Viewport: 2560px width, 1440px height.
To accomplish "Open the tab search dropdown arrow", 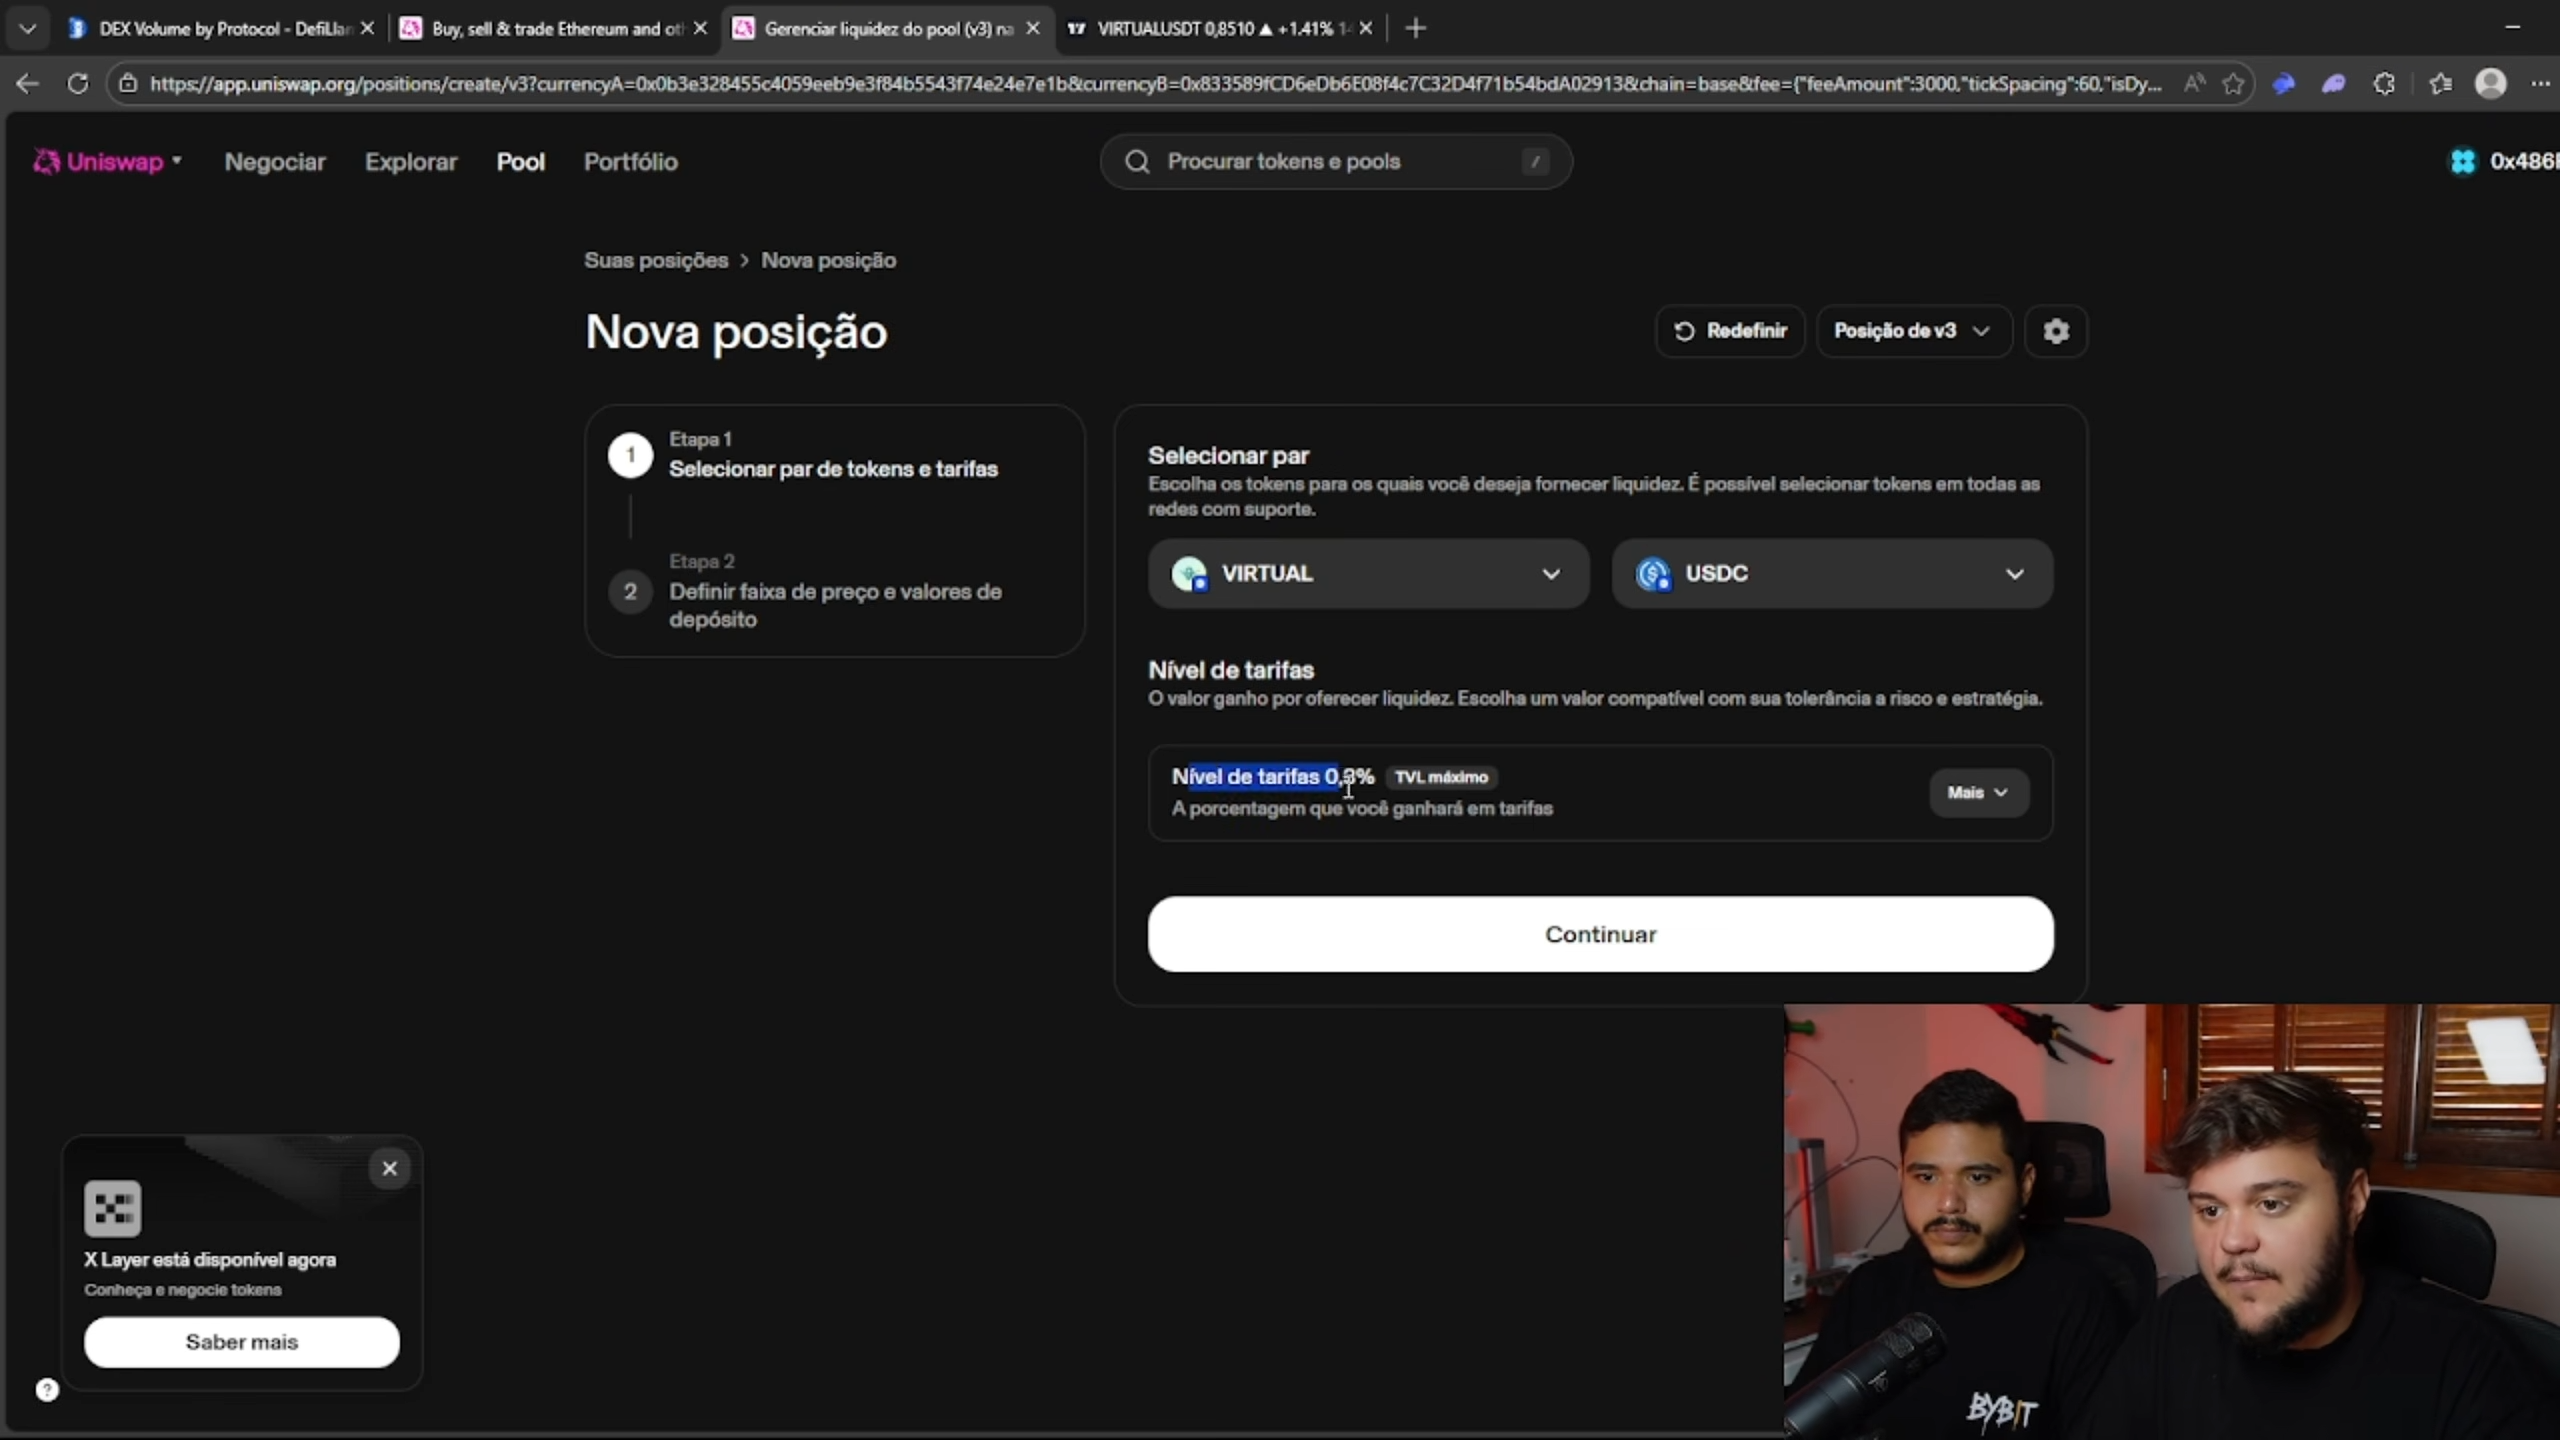I will 27,28.
